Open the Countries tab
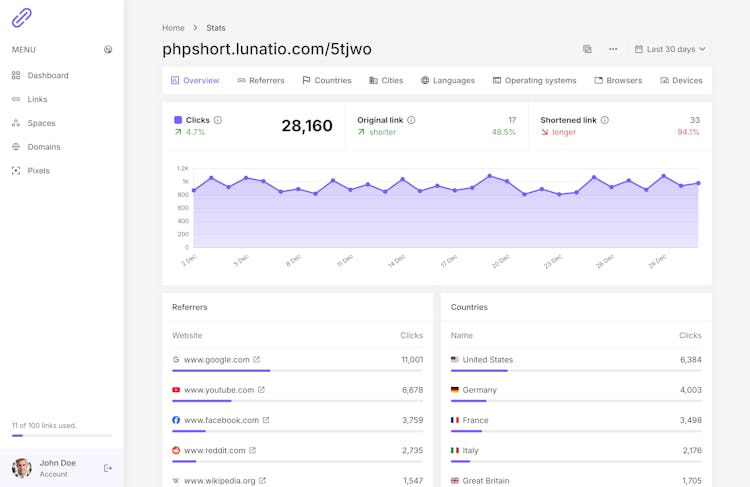The image size is (750, 487). (x=326, y=80)
